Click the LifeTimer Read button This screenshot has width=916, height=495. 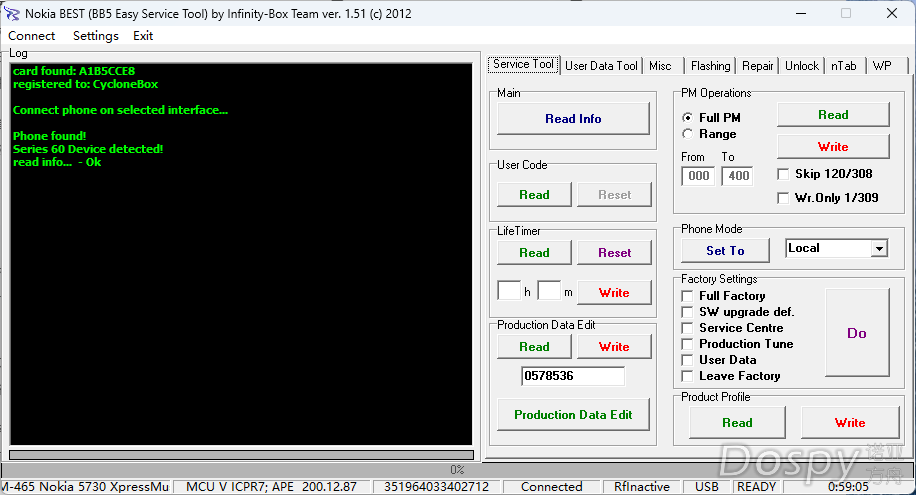pos(534,252)
